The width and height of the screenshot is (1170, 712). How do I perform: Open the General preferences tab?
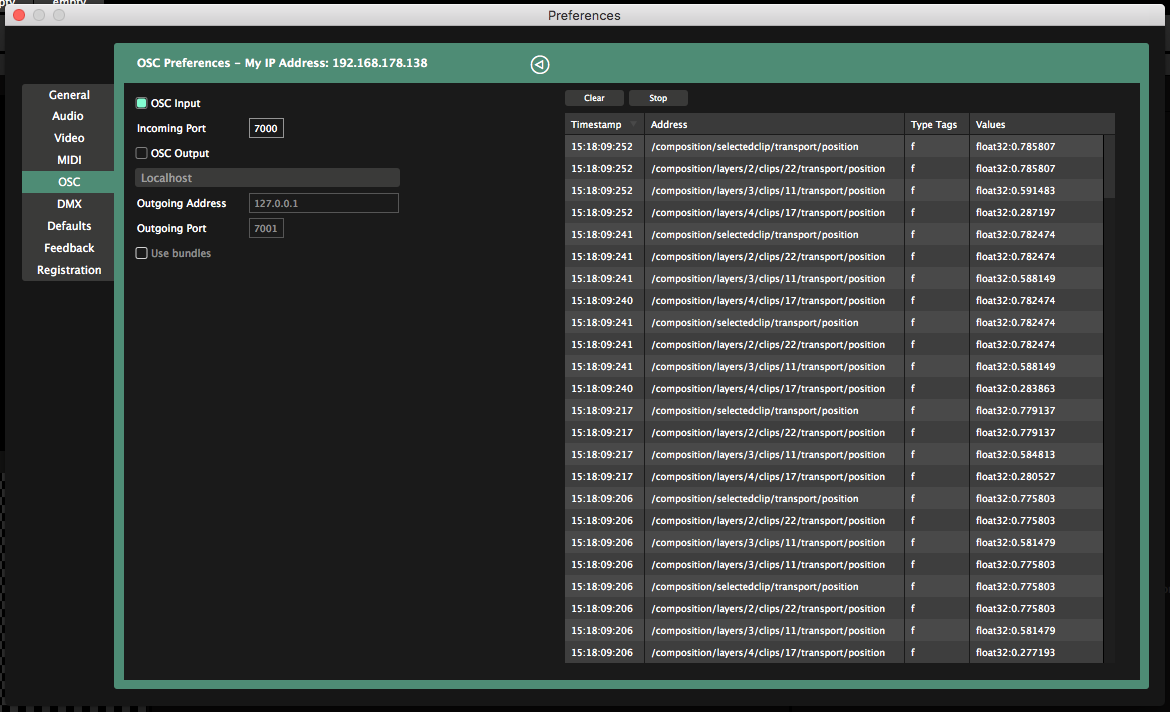tap(69, 95)
